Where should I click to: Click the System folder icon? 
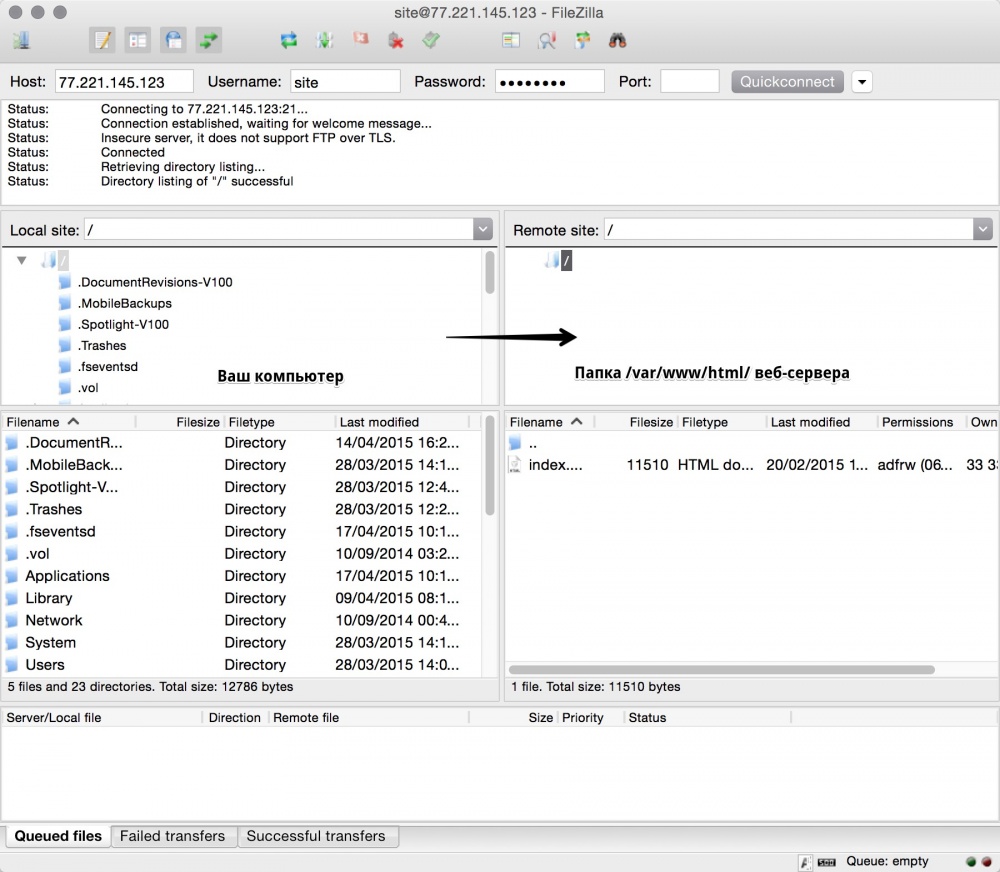click(x=11, y=642)
